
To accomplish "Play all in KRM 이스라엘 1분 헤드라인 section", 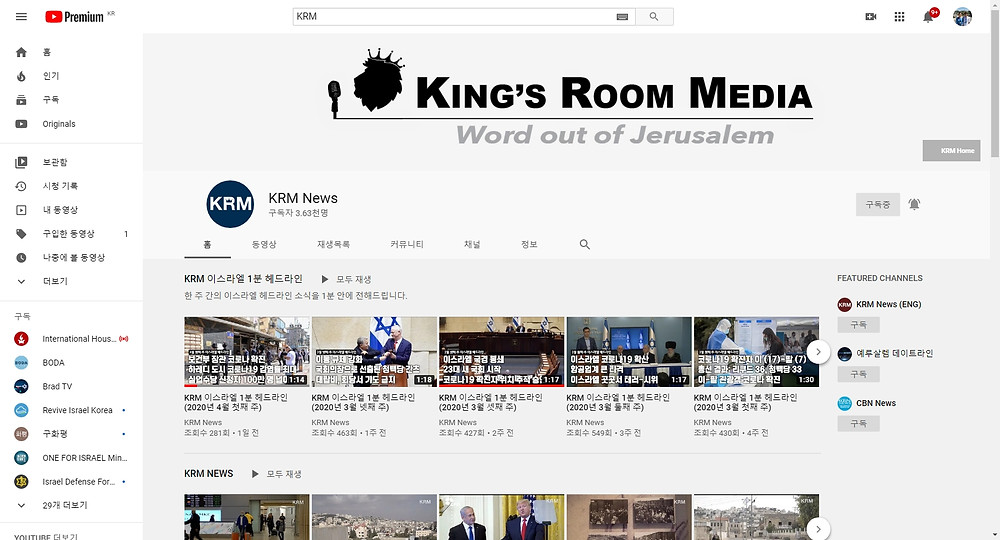I will click(x=346, y=279).
